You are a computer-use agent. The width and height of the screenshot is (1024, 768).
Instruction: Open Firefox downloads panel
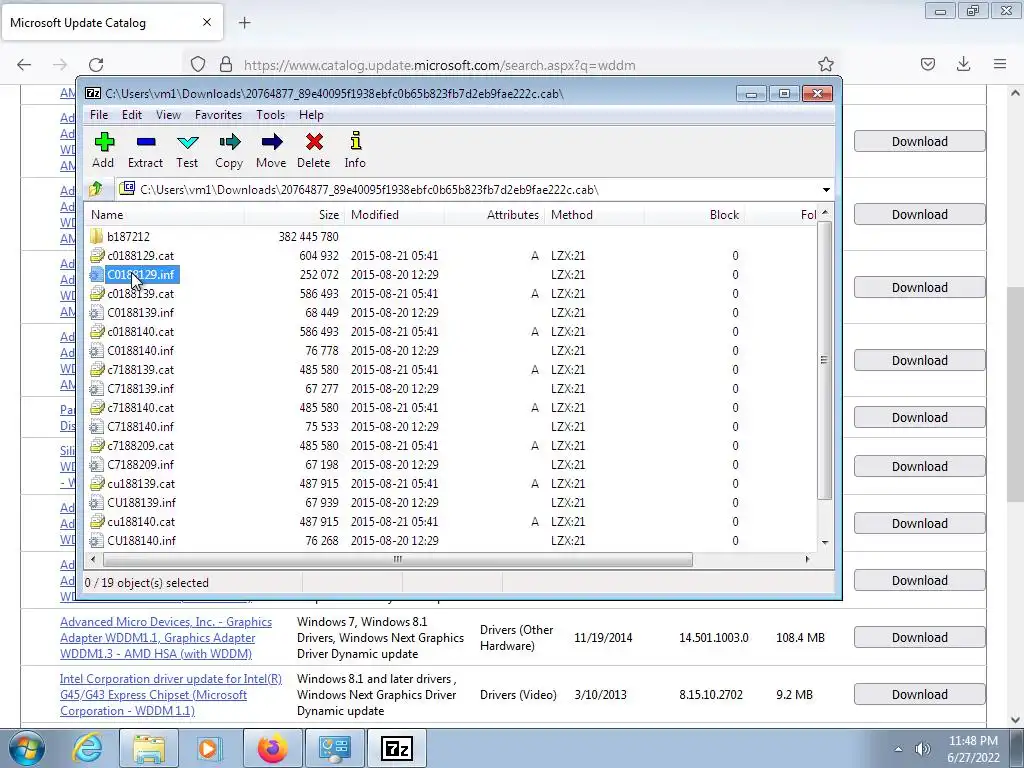point(963,64)
